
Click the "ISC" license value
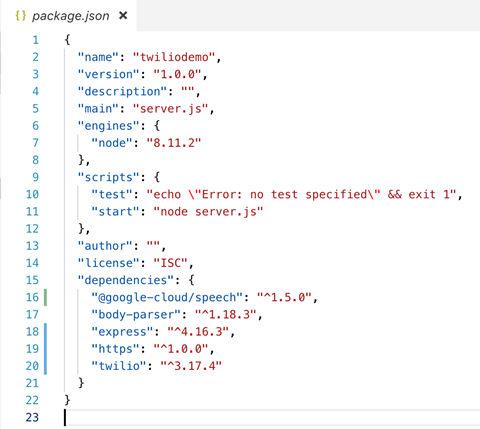click(171, 263)
